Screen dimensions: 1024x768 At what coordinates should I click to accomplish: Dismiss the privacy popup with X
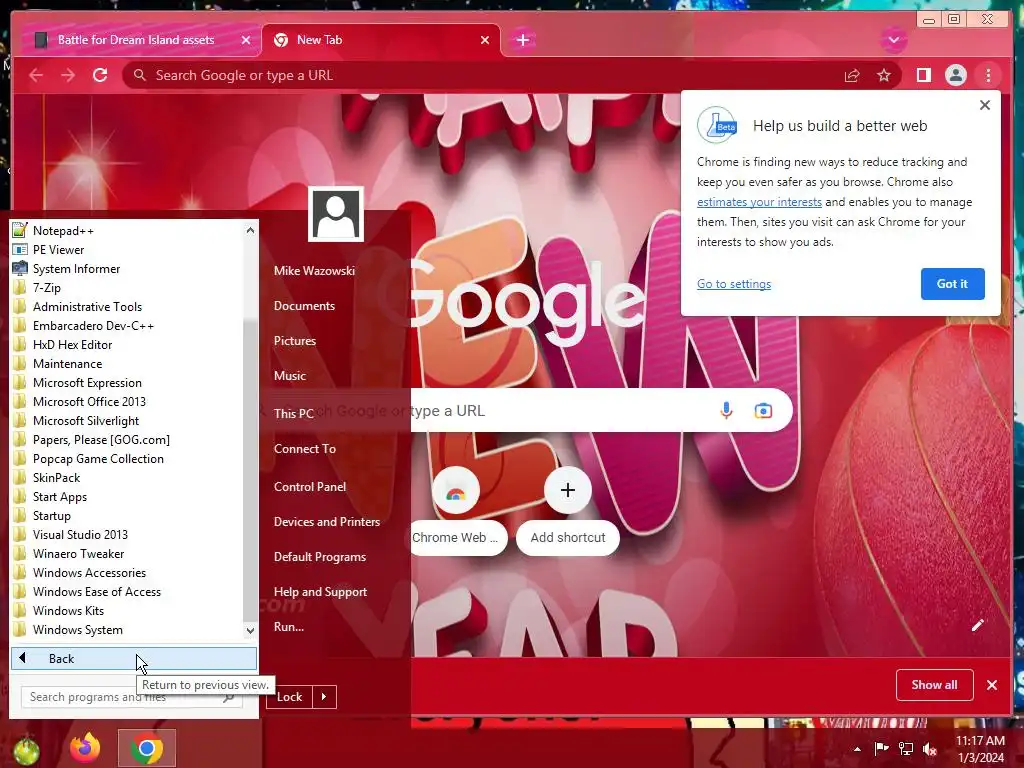tap(985, 105)
